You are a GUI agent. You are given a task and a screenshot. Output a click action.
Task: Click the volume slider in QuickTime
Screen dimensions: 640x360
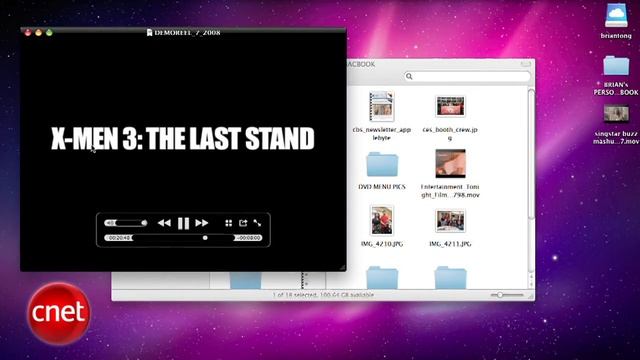[x=126, y=223]
